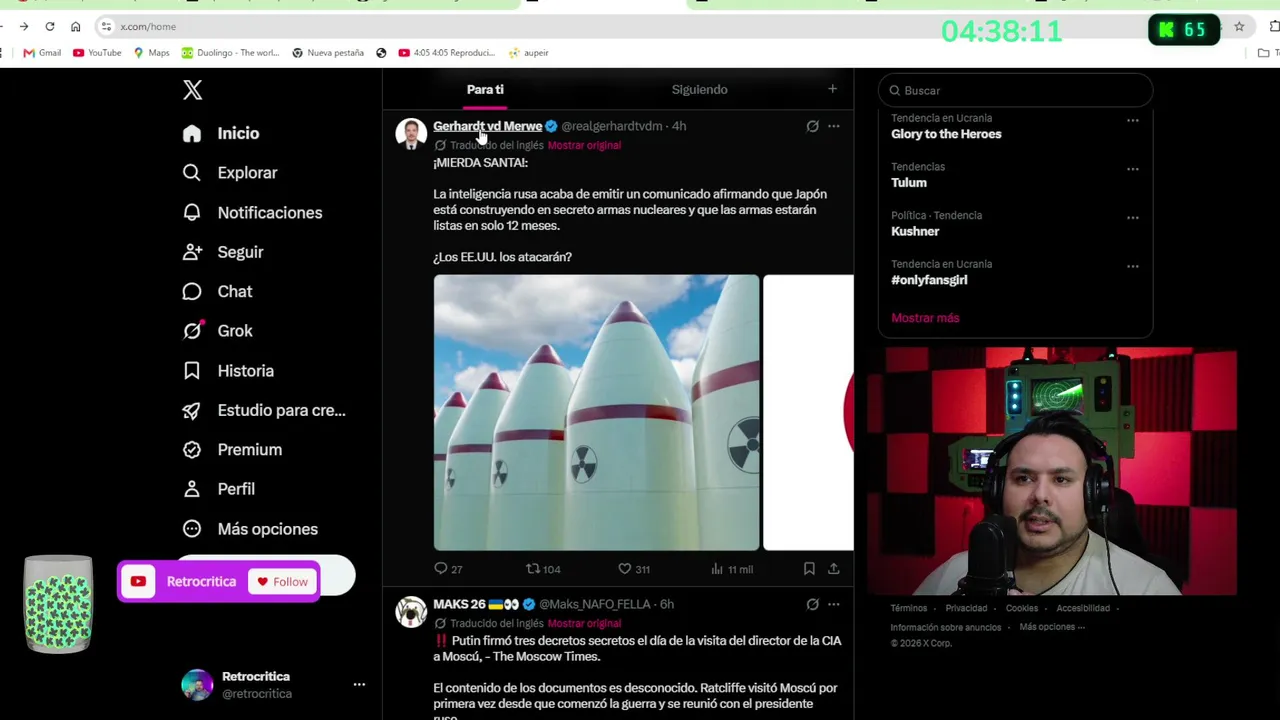Open the Nueva pestaña bookmark
This screenshot has height=720, width=1280.
pyautogui.click(x=328, y=53)
